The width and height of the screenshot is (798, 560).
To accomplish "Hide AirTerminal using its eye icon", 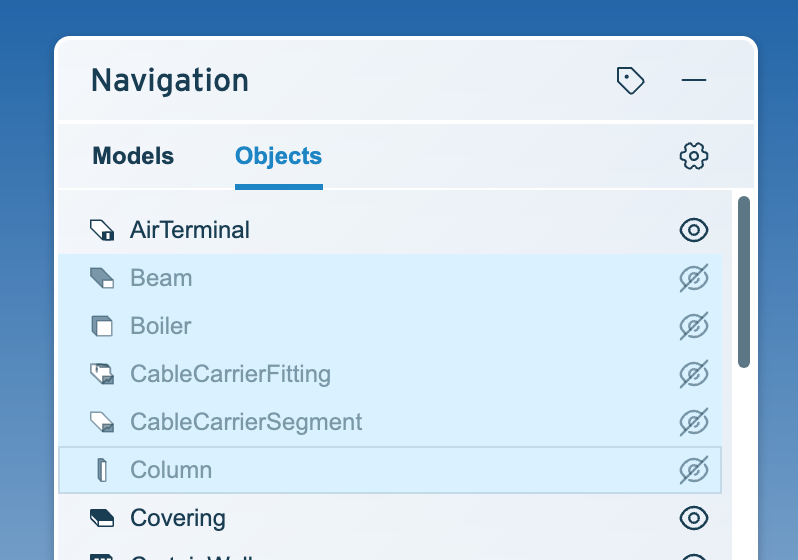I will 694,230.
